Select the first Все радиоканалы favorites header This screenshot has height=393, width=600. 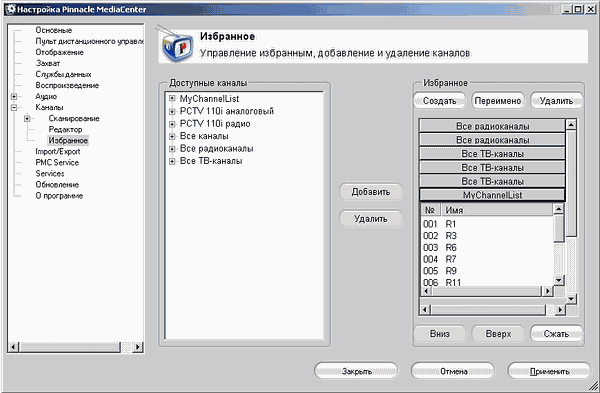(492, 126)
